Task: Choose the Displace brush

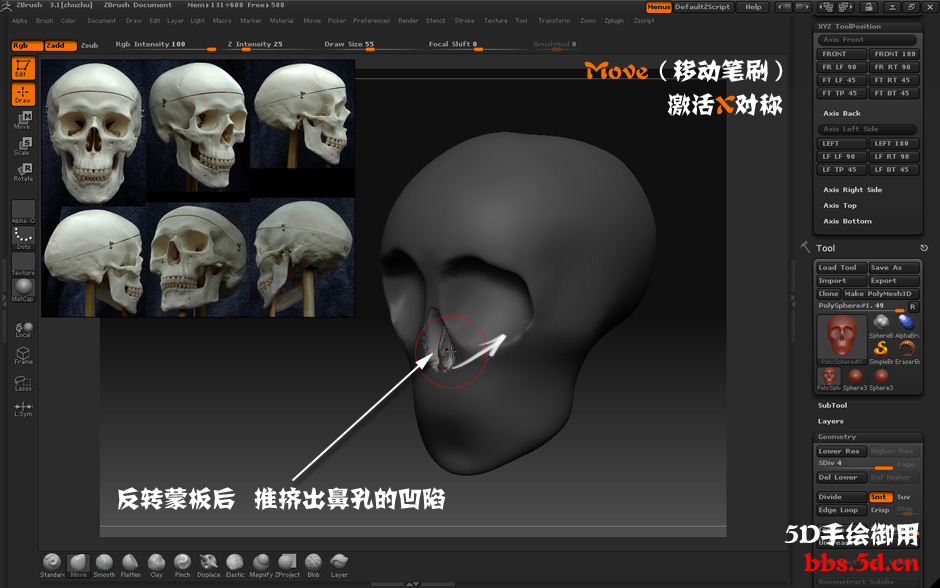Action: point(209,565)
